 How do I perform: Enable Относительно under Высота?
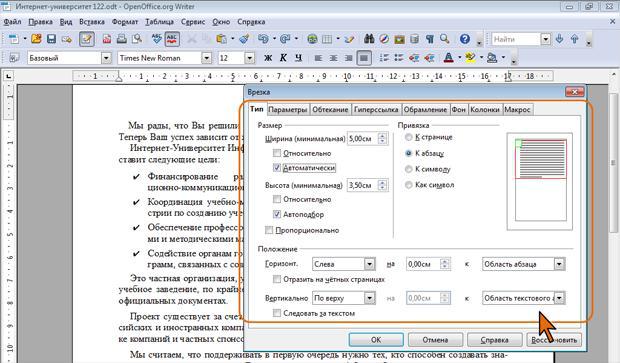click(x=277, y=199)
